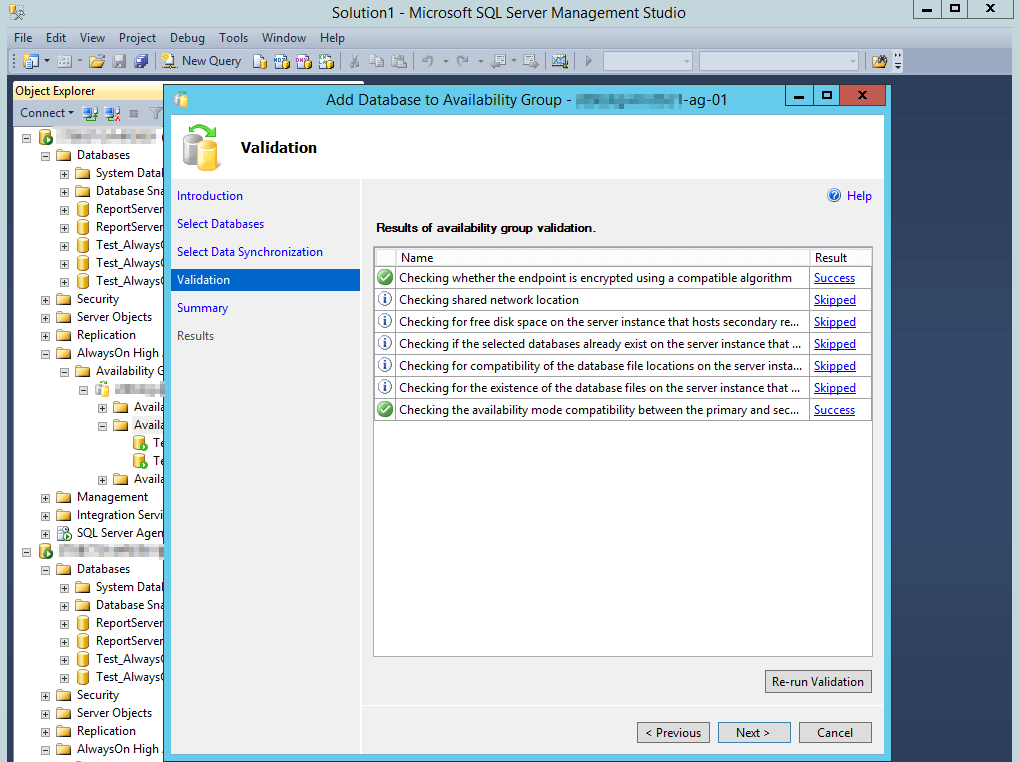Screen dimensions: 1019x762
Task: Expand the Management tree node
Action: 45,498
